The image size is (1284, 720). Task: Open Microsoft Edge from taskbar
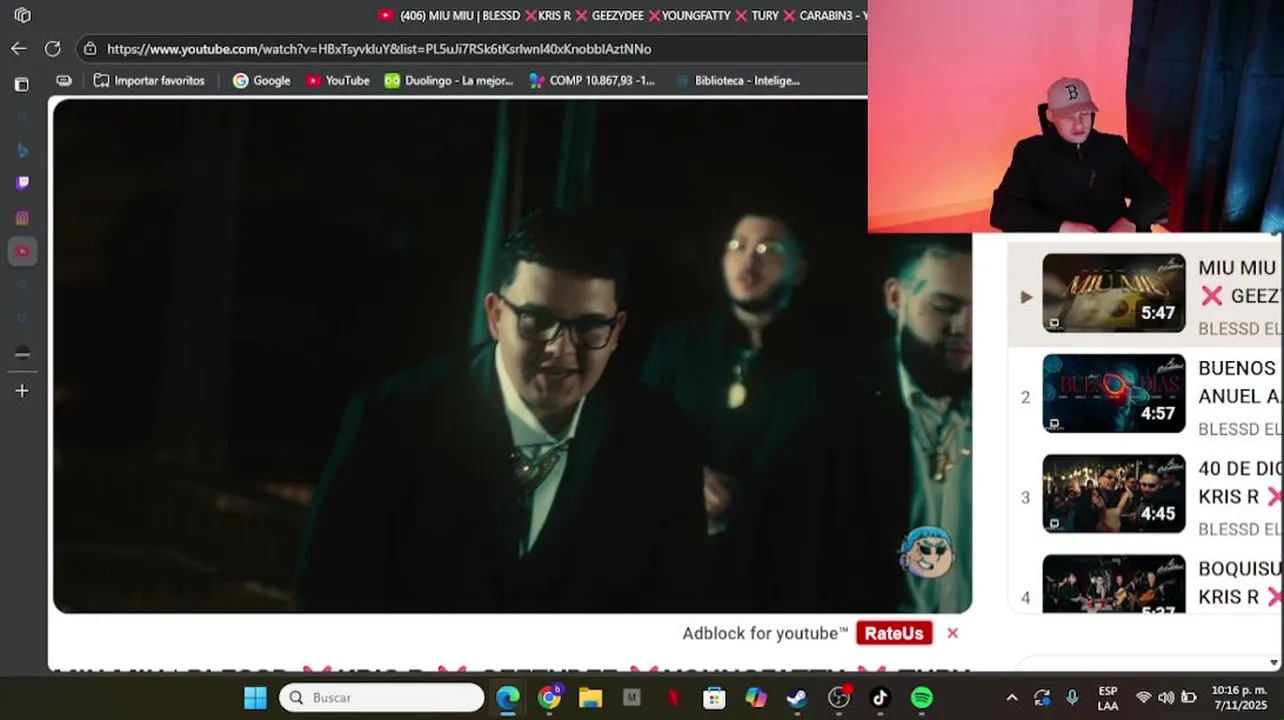pyautogui.click(x=507, y=697)
